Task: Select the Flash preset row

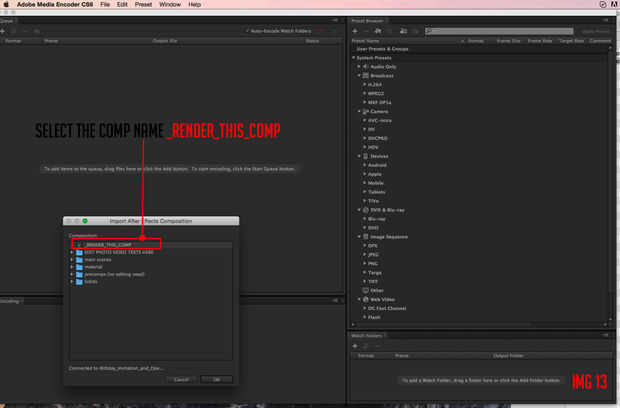Action: [479, 317]
